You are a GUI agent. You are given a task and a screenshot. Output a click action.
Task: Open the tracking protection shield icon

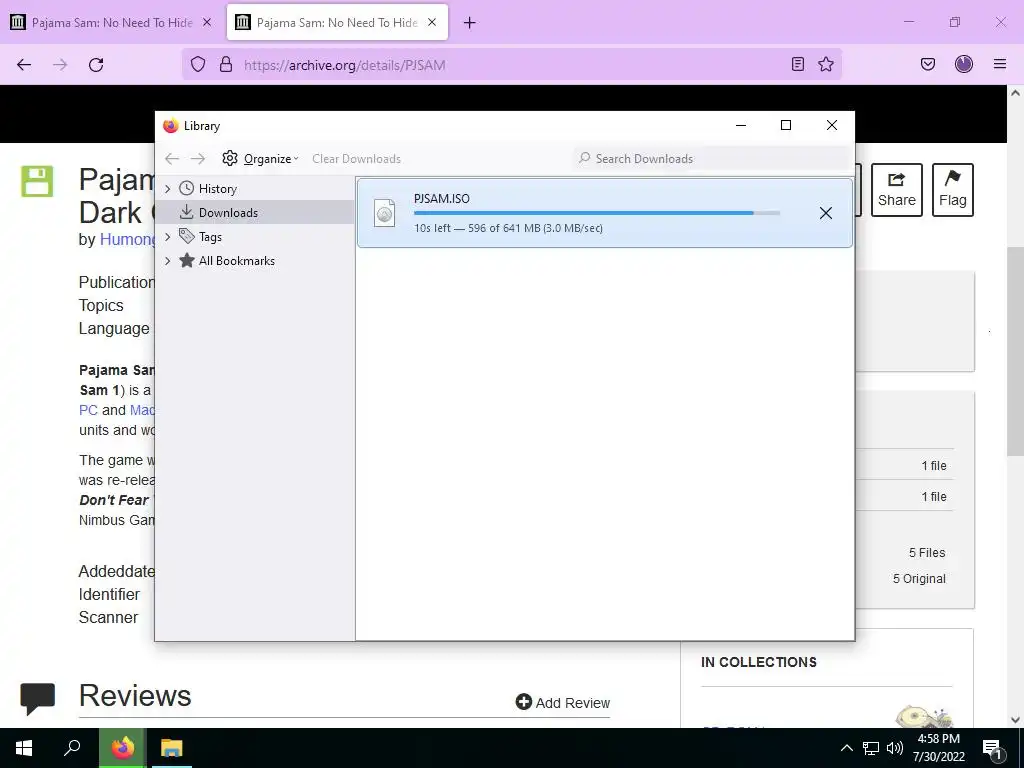coord(198,64)
